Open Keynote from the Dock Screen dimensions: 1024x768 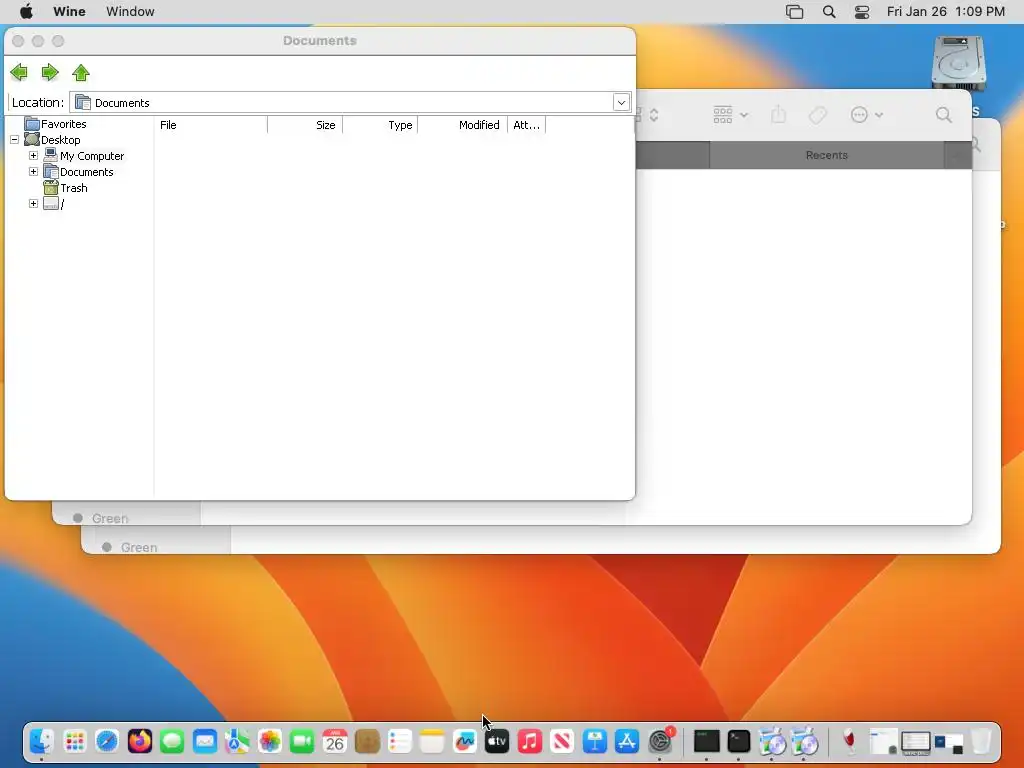pos(594,742)
